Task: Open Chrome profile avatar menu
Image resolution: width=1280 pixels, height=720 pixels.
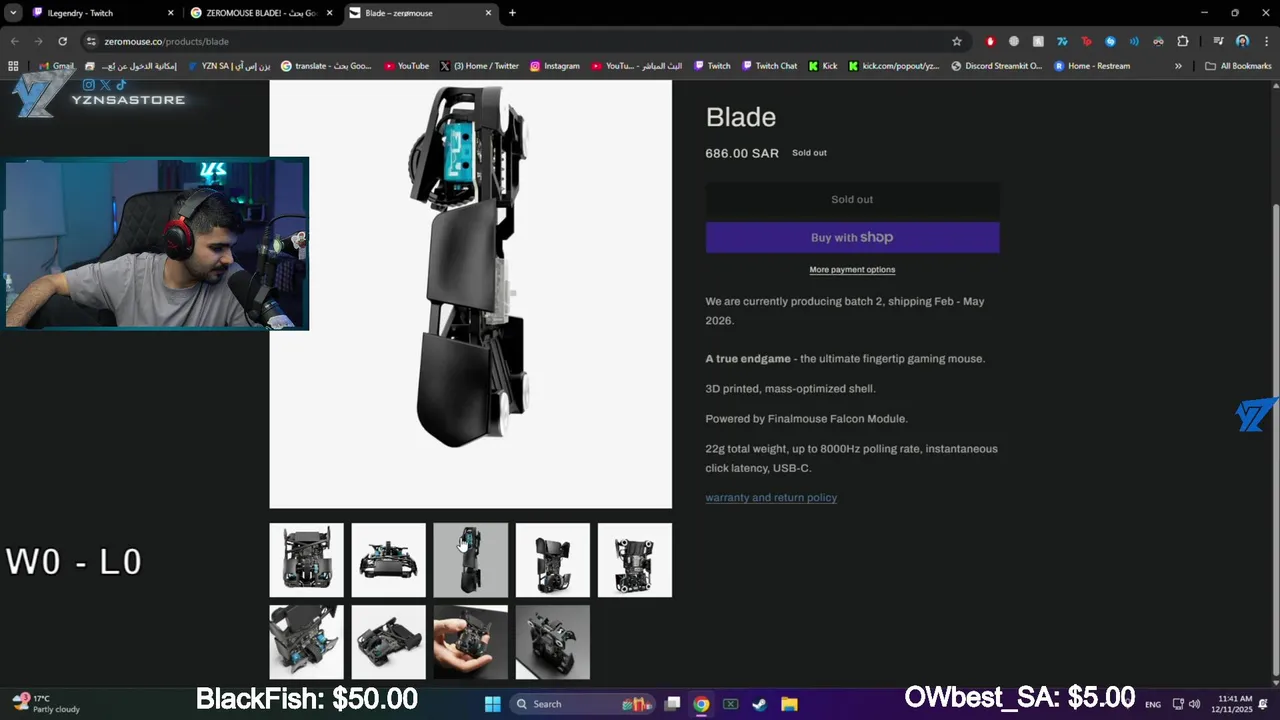Action: (x=1242, y=41)
